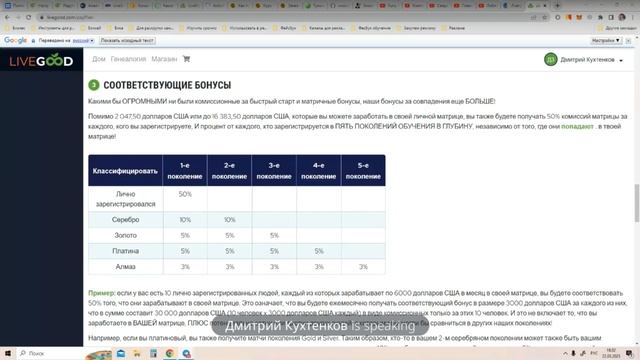This screenshot has height=360, width=640.
Task: Open the 'Изучить срочно' bookmark folder
Action: (198, 28)
